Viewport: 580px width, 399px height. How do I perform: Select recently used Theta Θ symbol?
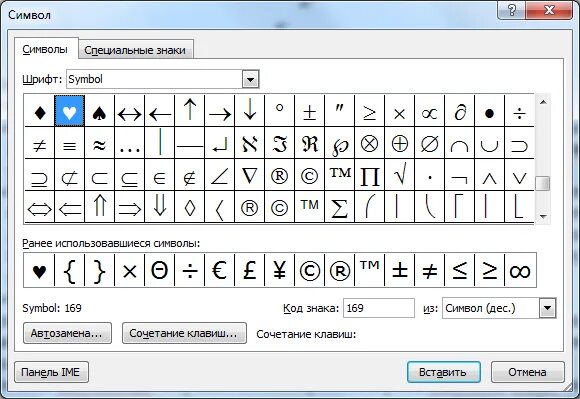tap(159, 270)
